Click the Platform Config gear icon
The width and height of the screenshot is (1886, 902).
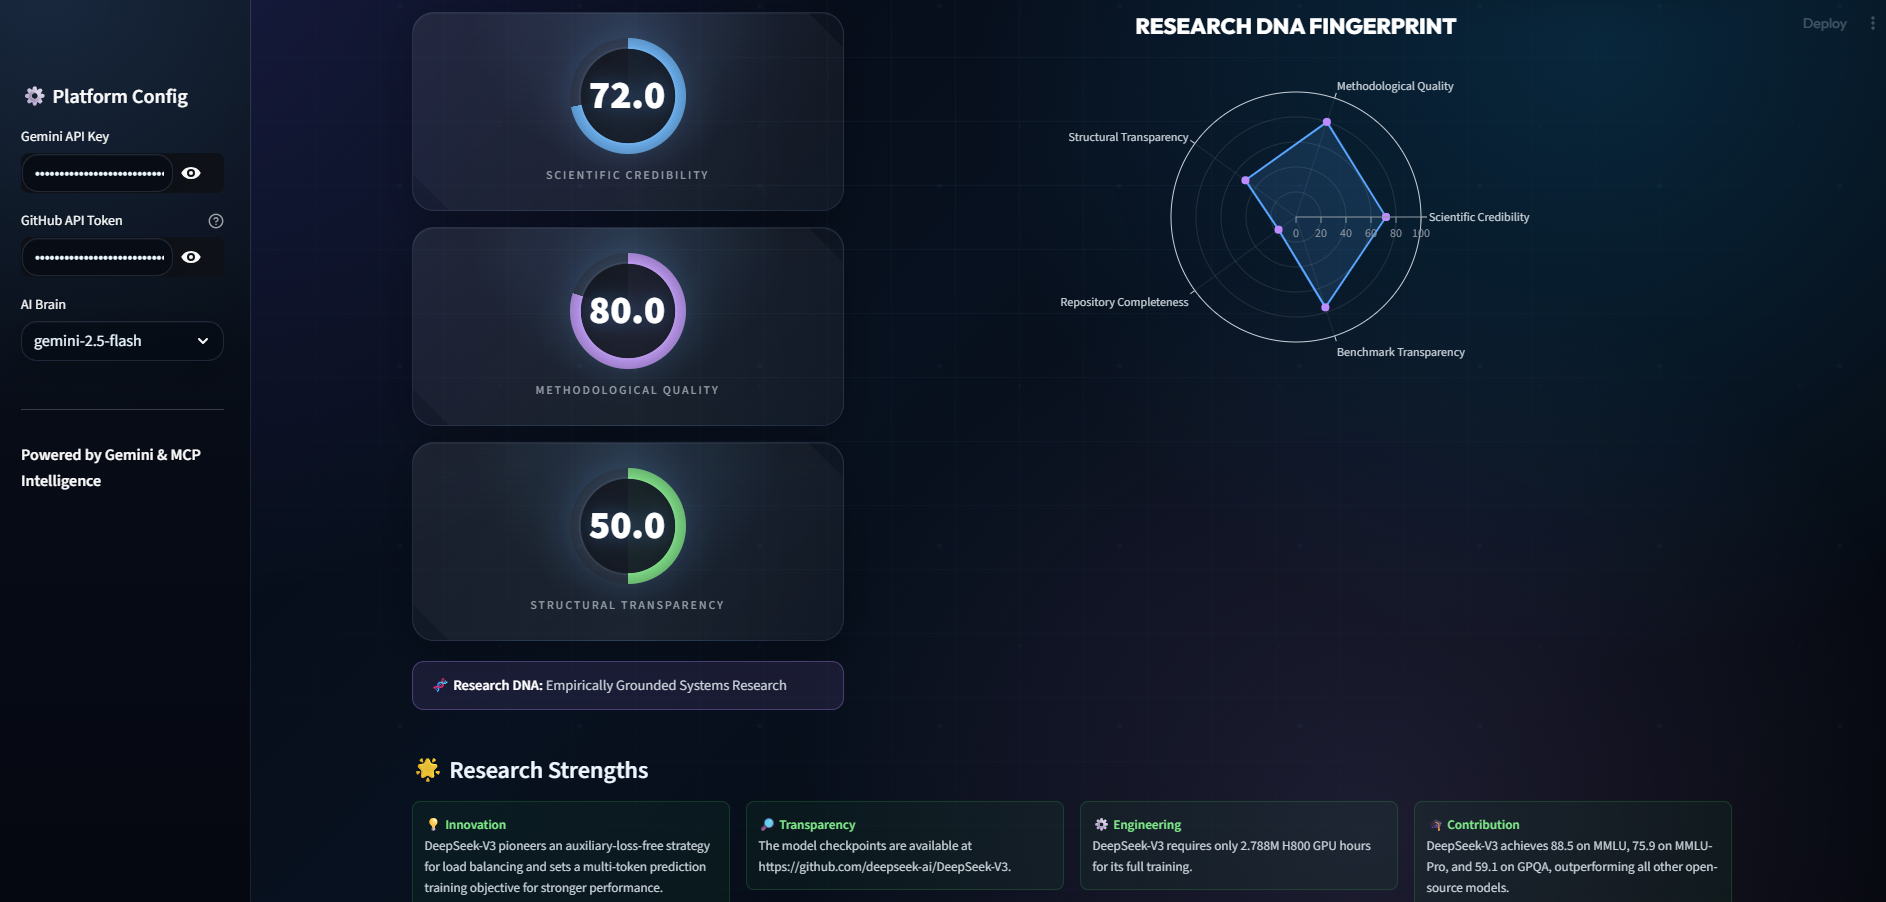(x=35, y=96)
